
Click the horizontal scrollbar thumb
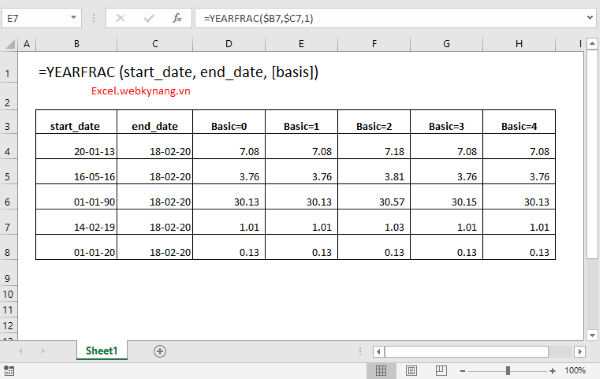coord(466,351)
